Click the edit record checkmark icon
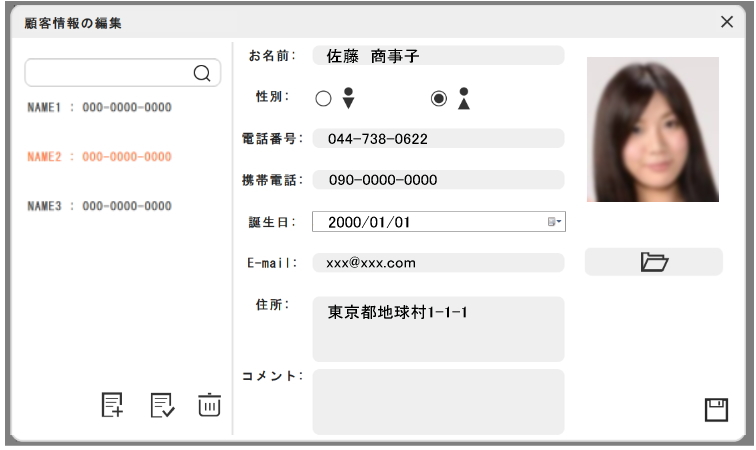 [x=161, y=405]
